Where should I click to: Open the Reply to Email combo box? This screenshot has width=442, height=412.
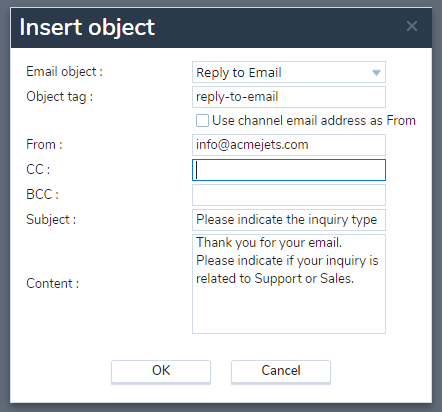(289, 72)
